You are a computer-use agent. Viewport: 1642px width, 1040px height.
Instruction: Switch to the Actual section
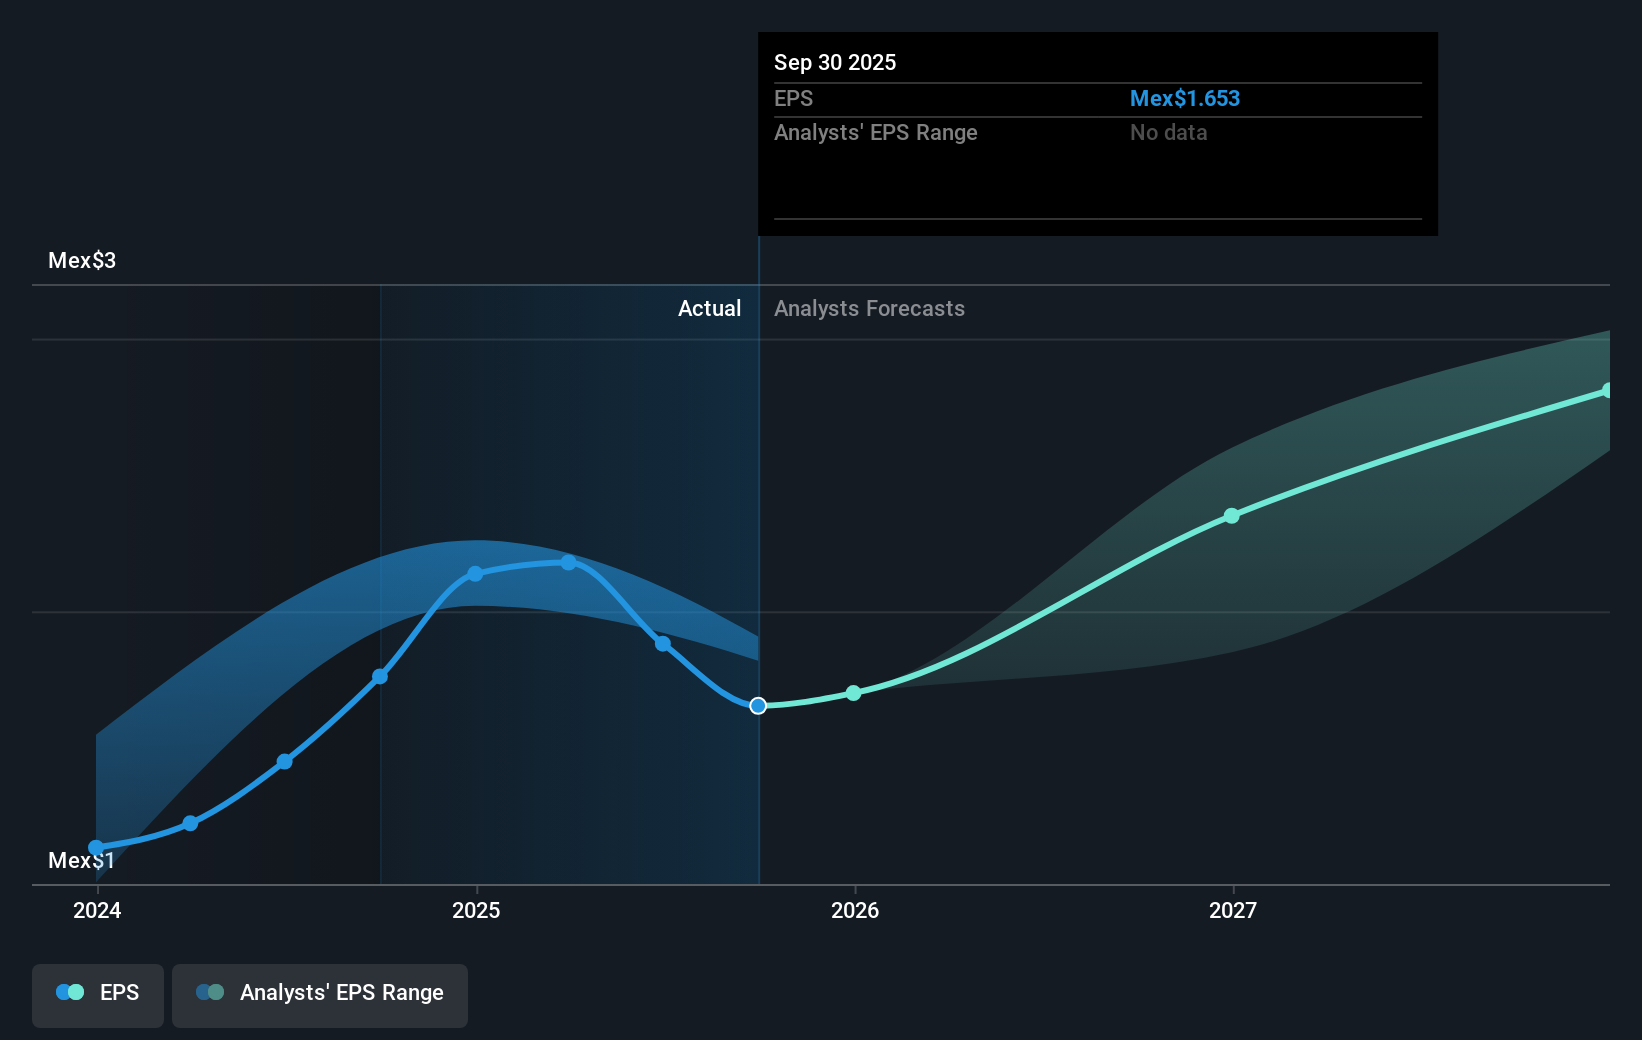[709, 309]
